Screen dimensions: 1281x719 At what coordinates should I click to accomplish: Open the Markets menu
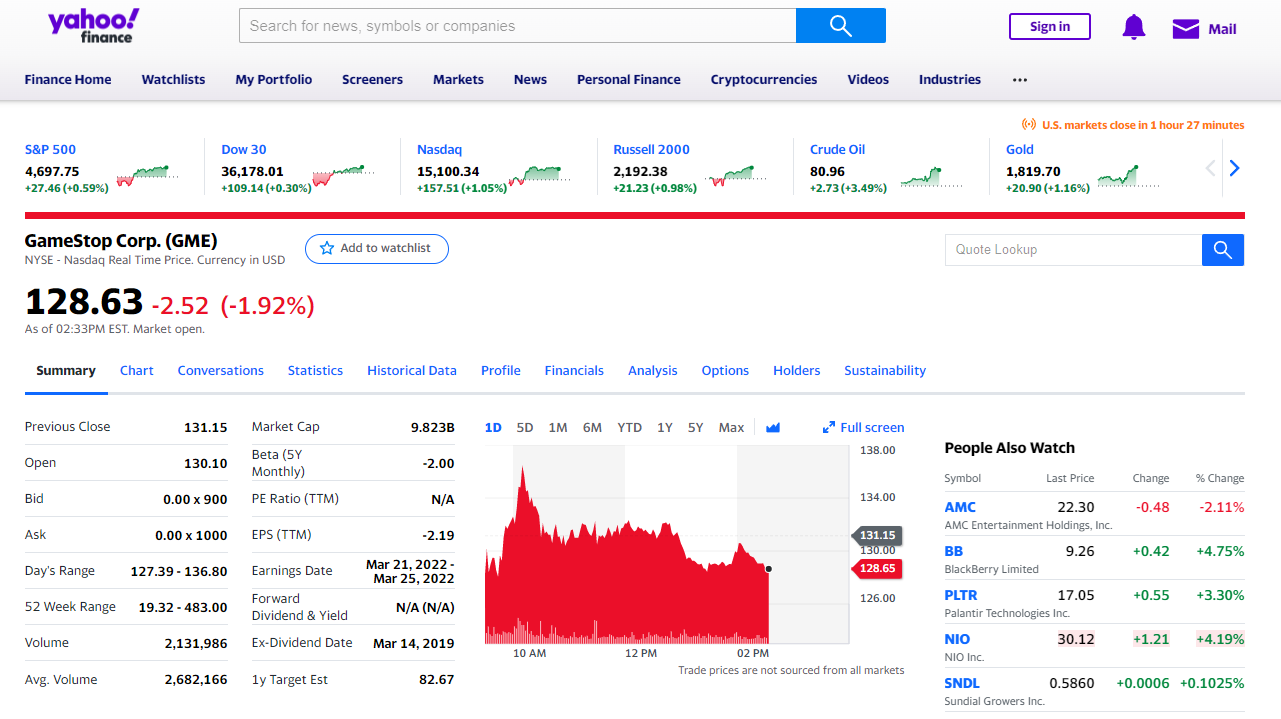tap(458, 80)
